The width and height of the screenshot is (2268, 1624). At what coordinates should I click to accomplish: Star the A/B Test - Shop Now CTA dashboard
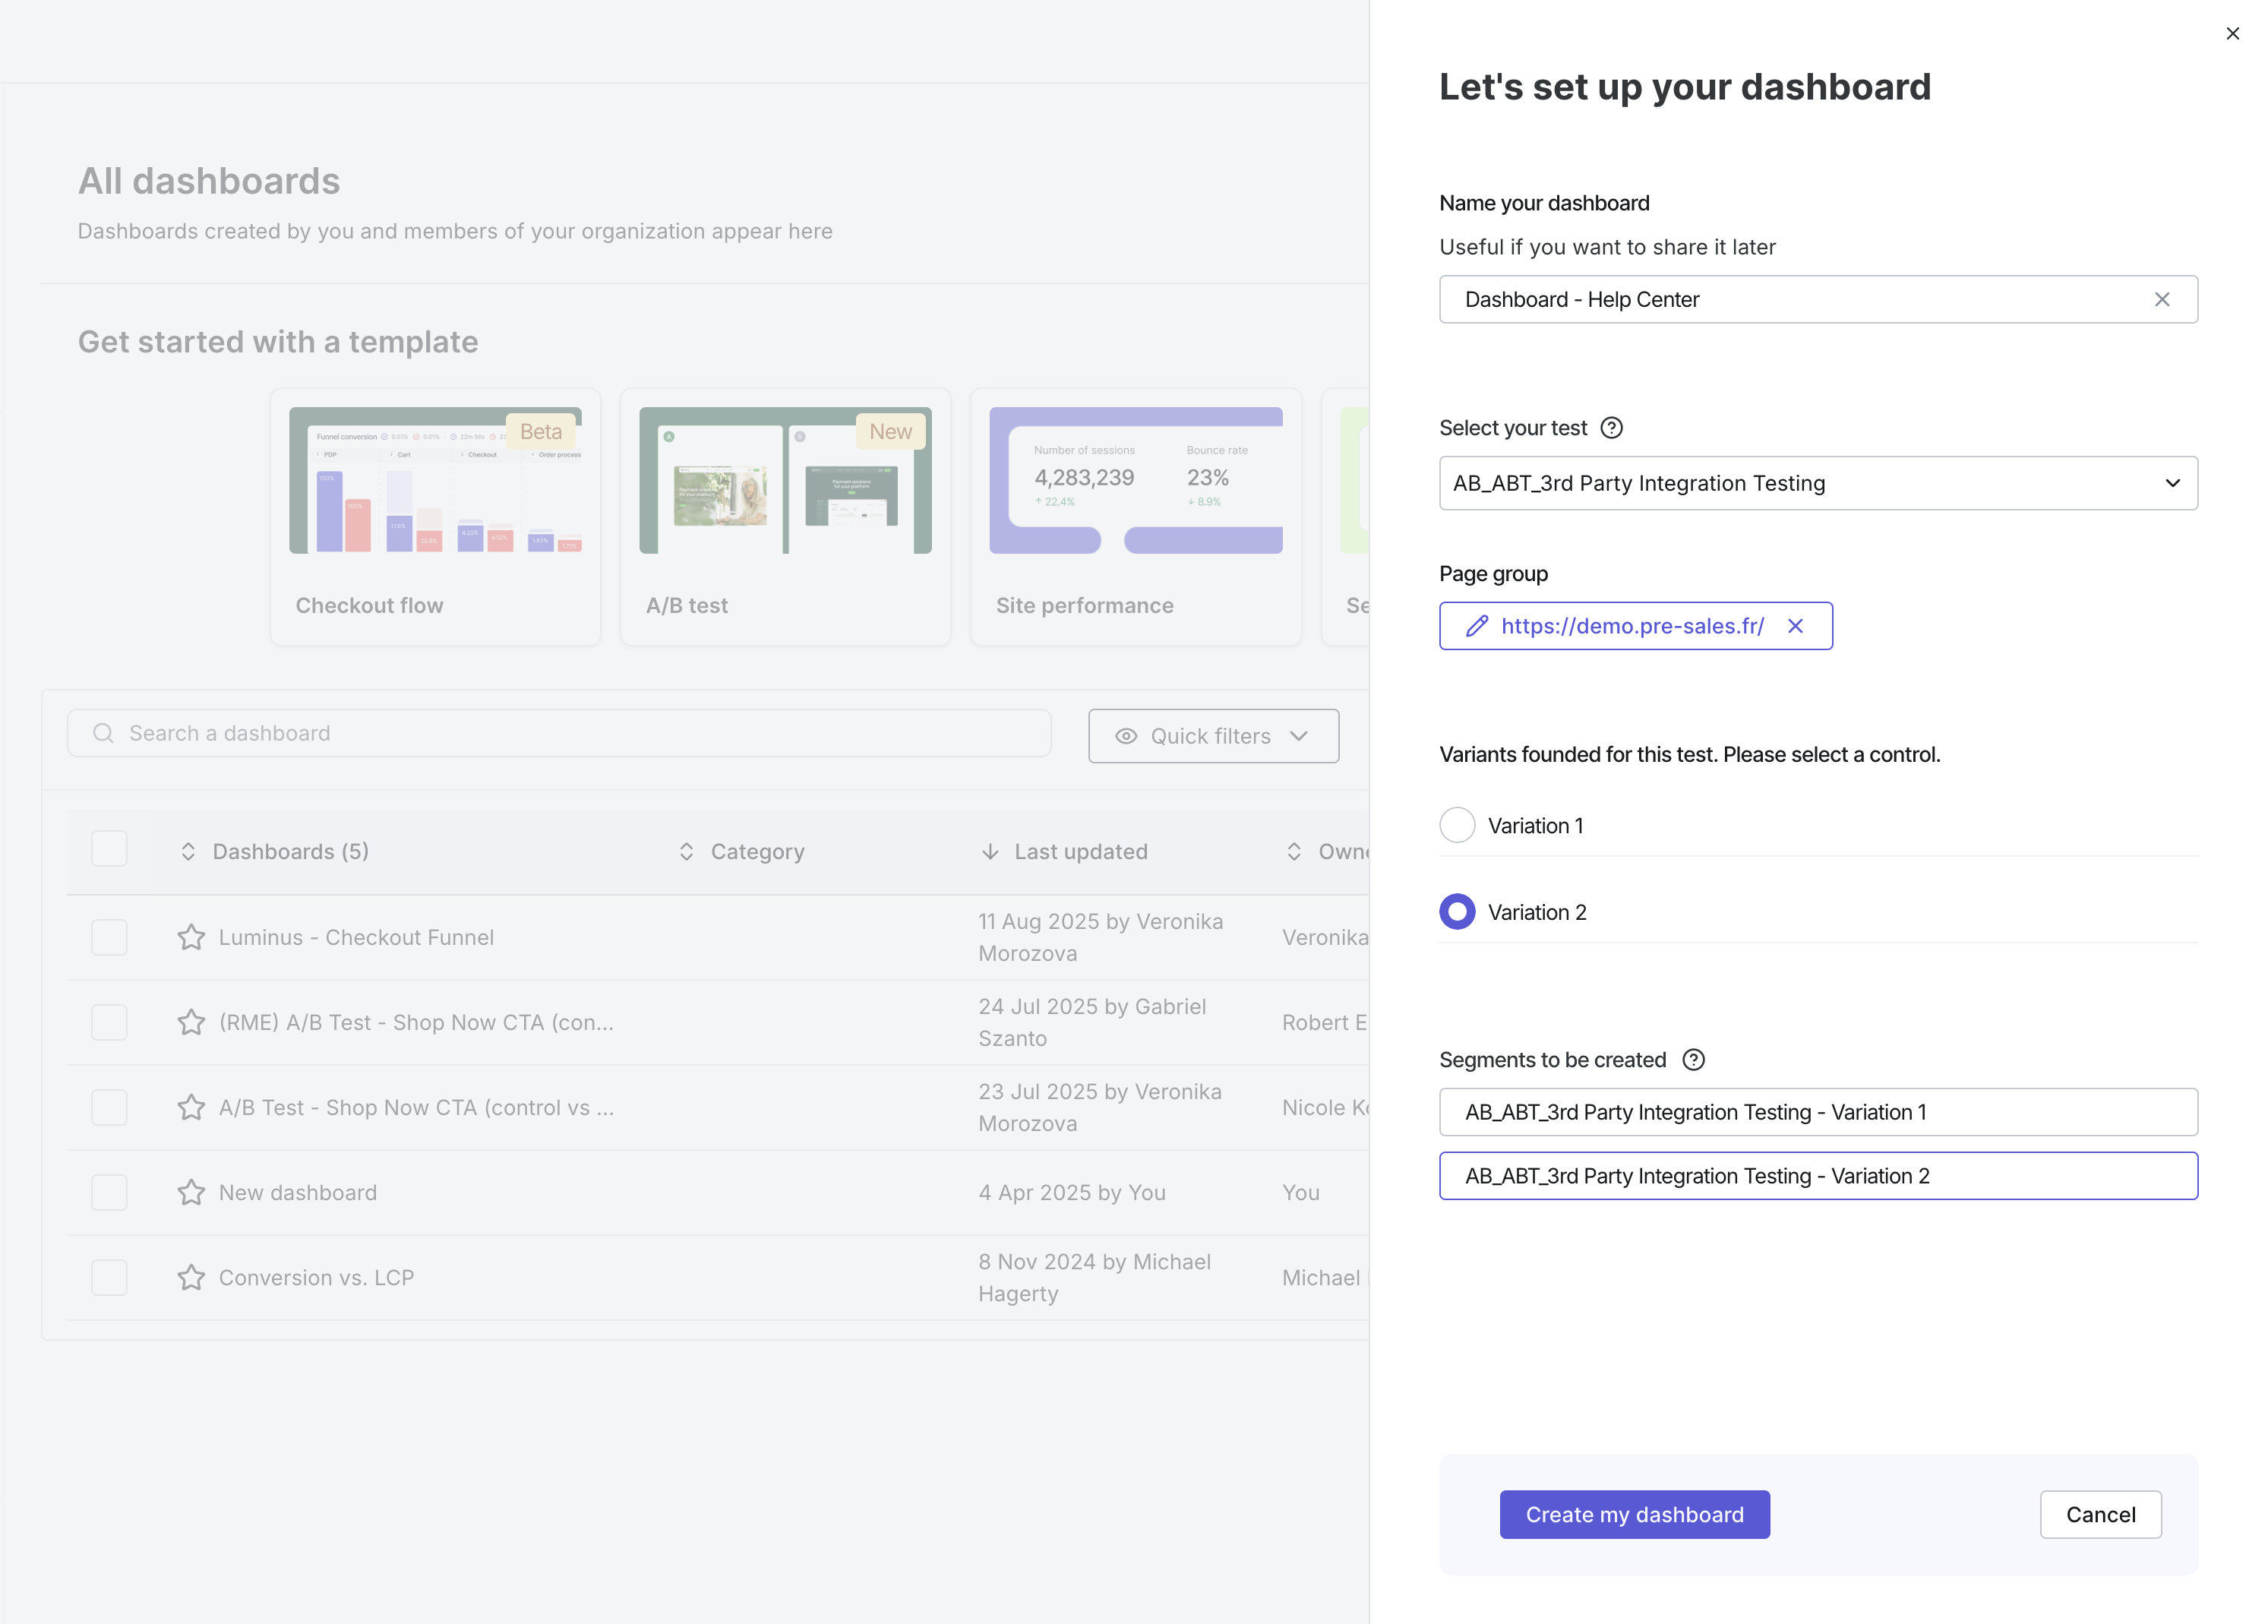pyautogui.click(x=191, y=1108)
